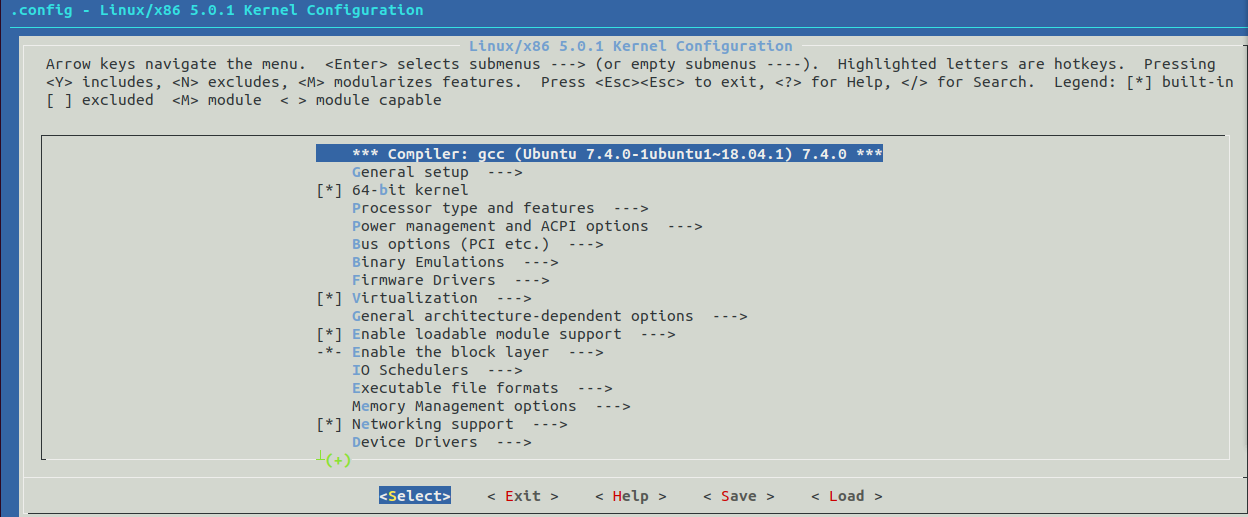Click the arrow after General setup
The width and height of the screenshot is (1248, 517).
pos(505,172)
